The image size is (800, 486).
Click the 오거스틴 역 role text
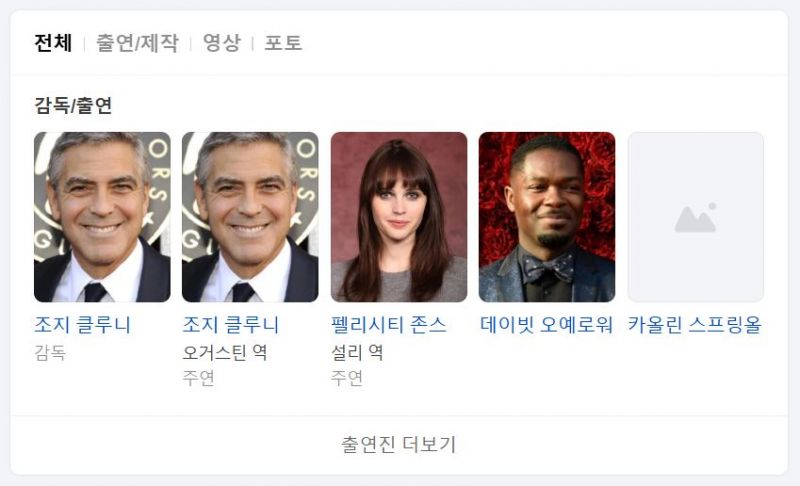pos(225,352)
